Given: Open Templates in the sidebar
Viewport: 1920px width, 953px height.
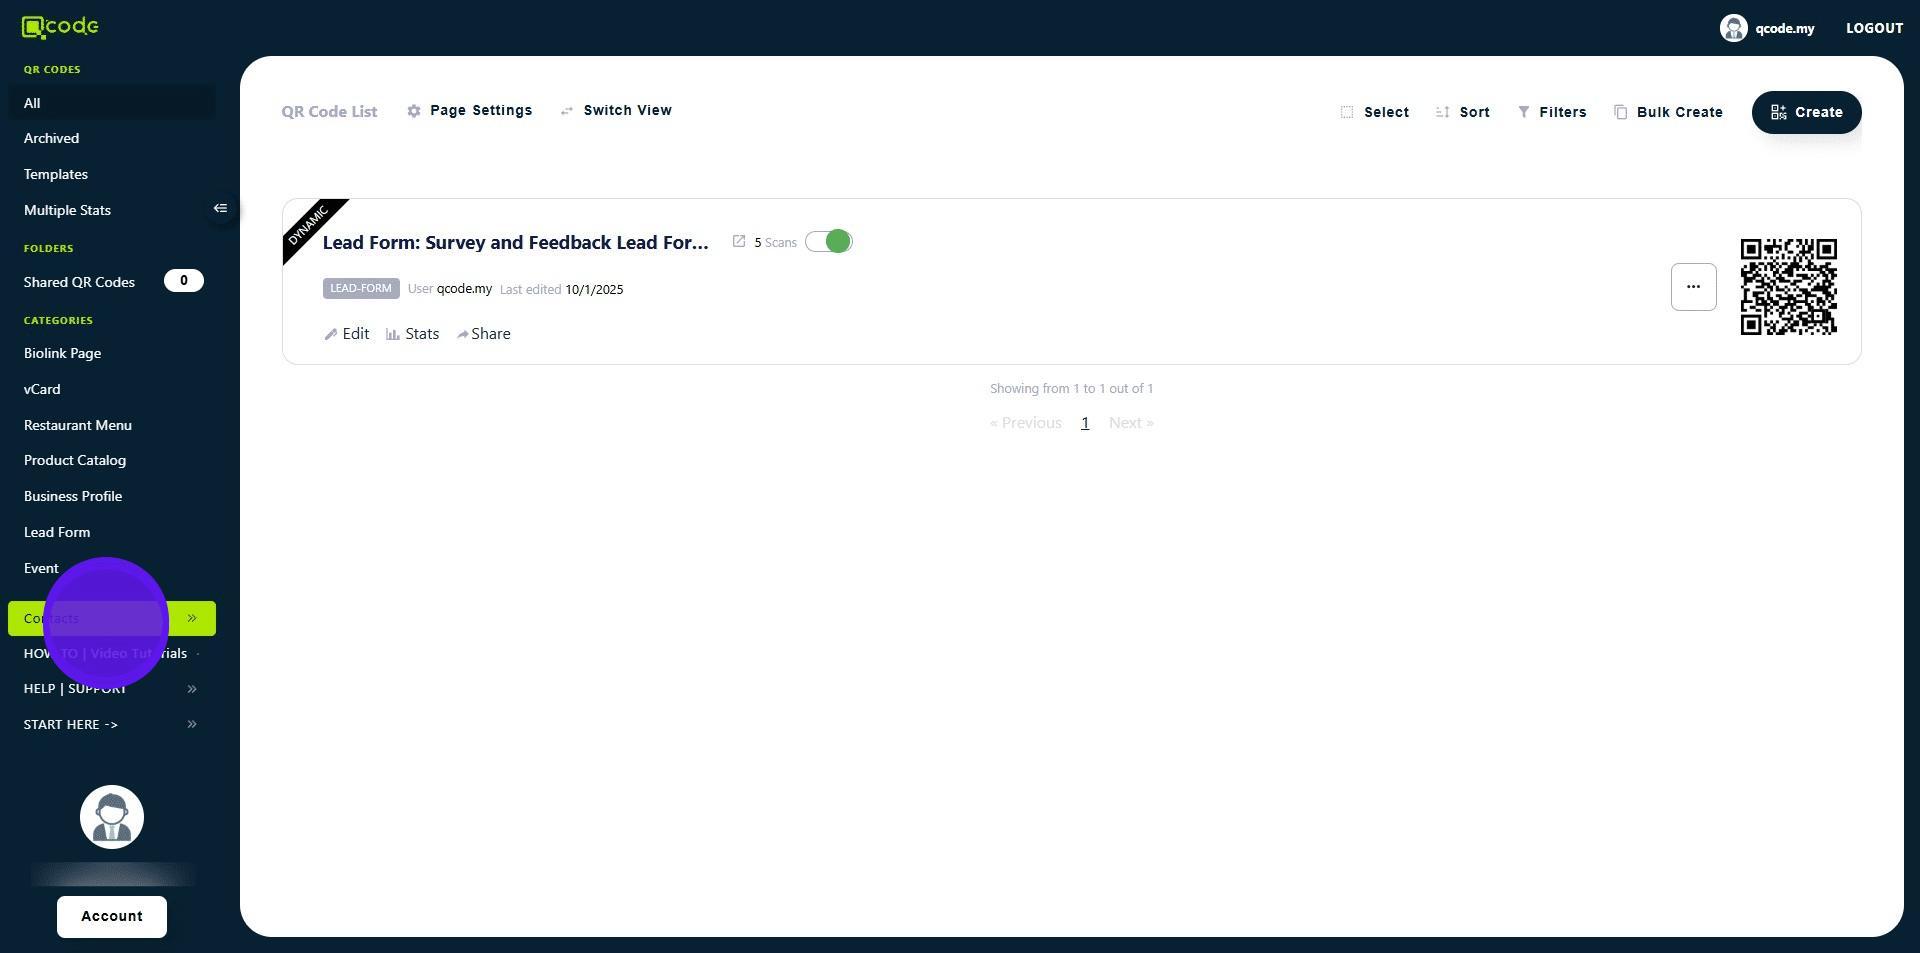Looking at the screenshot, I should click(x=56, y=174).
